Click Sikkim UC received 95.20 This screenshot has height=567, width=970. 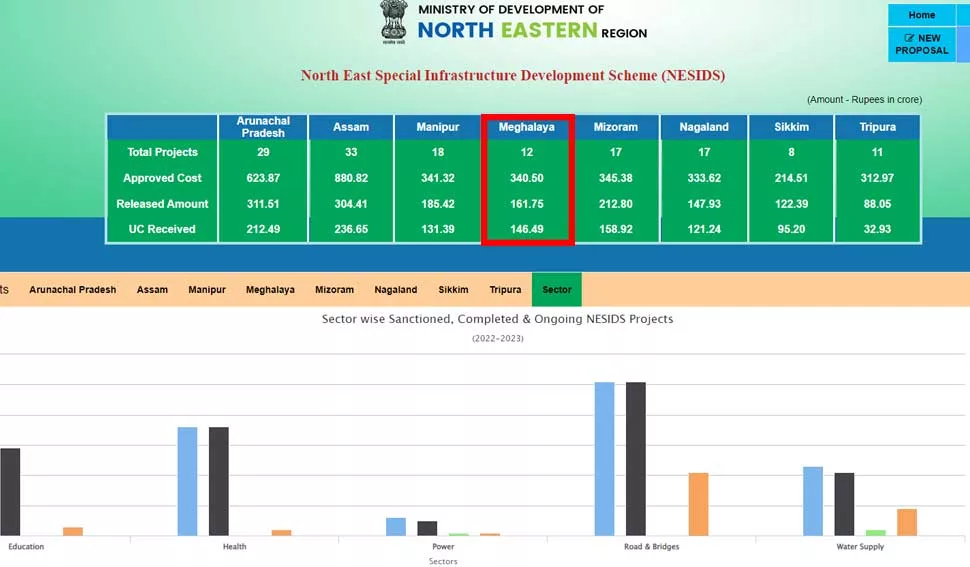point(791,229)
